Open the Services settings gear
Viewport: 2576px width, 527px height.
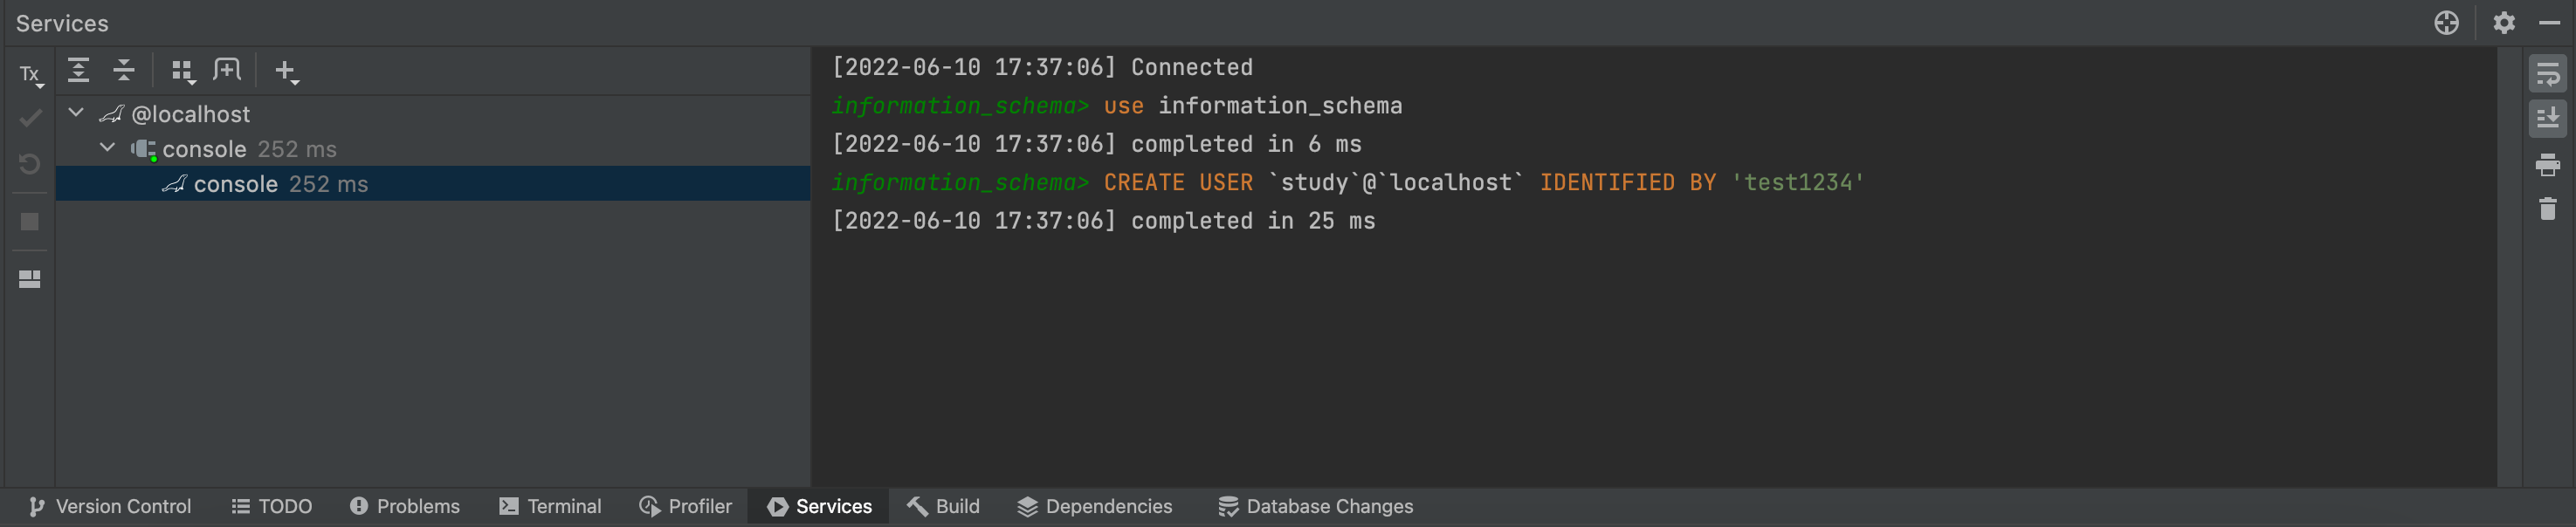point(2504,23)
